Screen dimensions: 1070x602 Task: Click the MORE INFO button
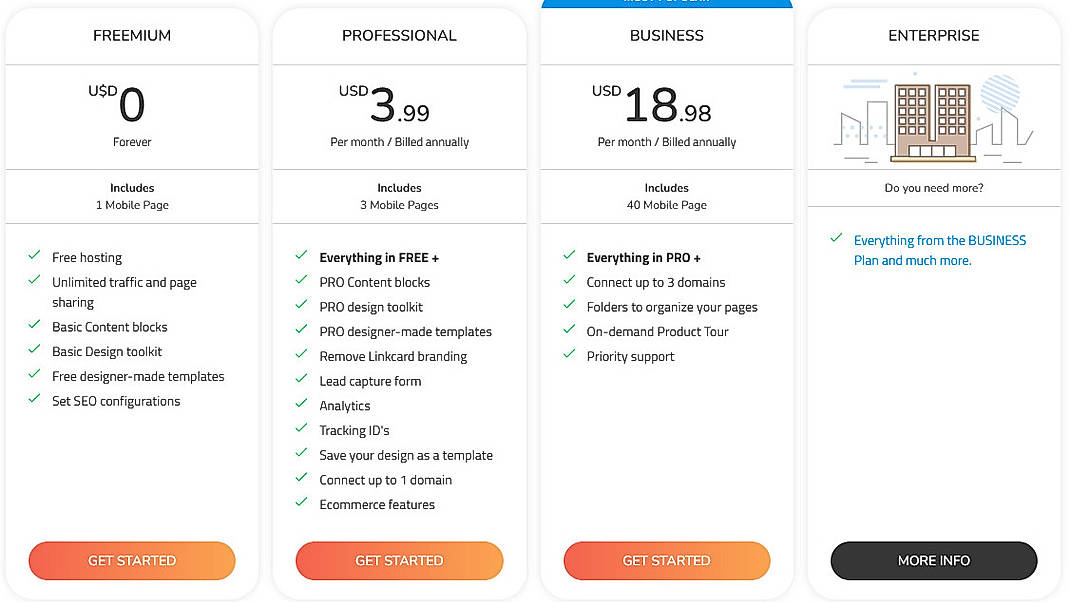tap(933, 560)
